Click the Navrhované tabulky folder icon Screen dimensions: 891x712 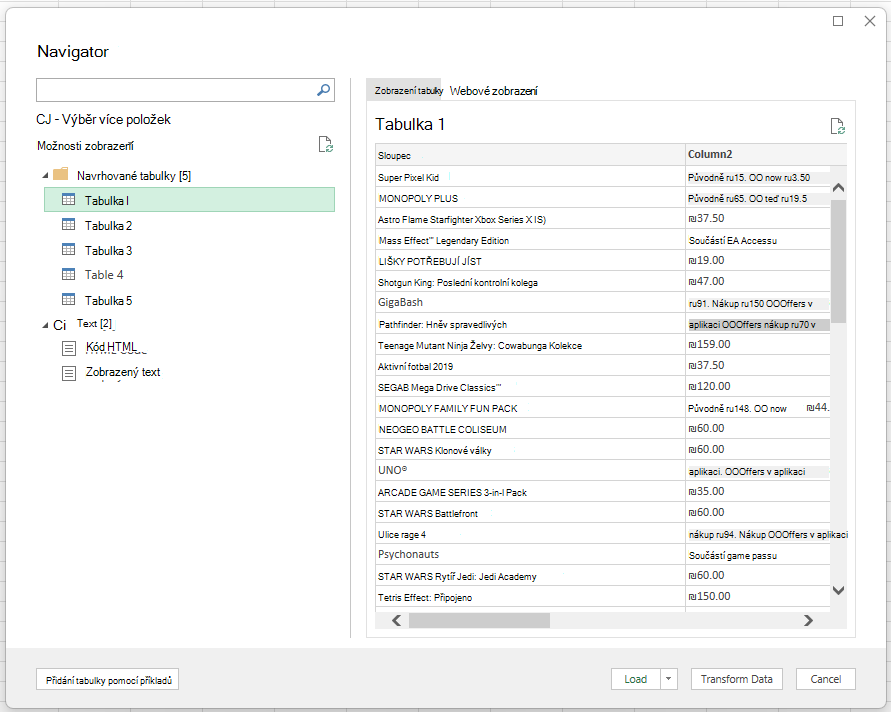pyautogui.click(x=61, y=174)
